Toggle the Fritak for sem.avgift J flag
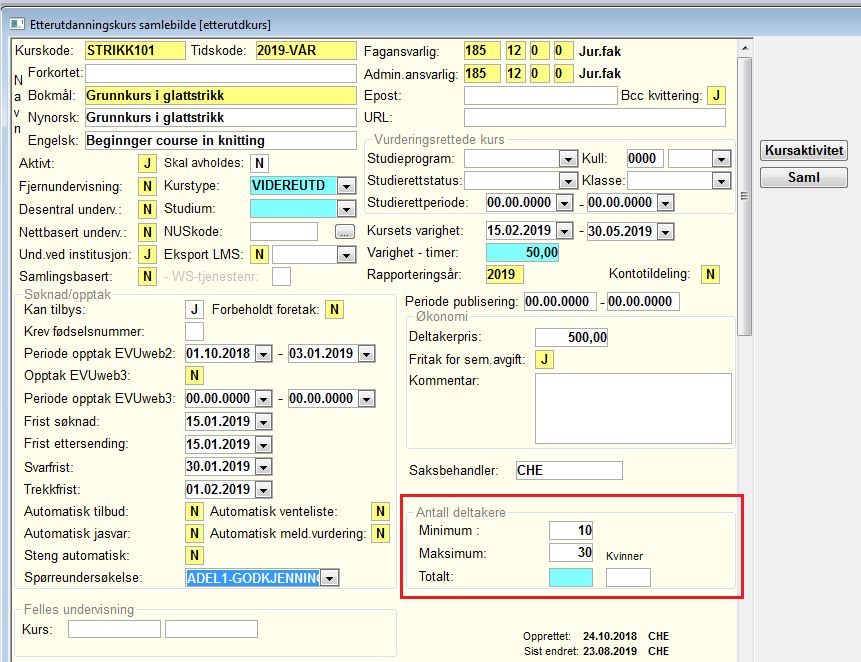Image resolution: width=861 pixels, height=662 pixels. (x=544, y=360)
